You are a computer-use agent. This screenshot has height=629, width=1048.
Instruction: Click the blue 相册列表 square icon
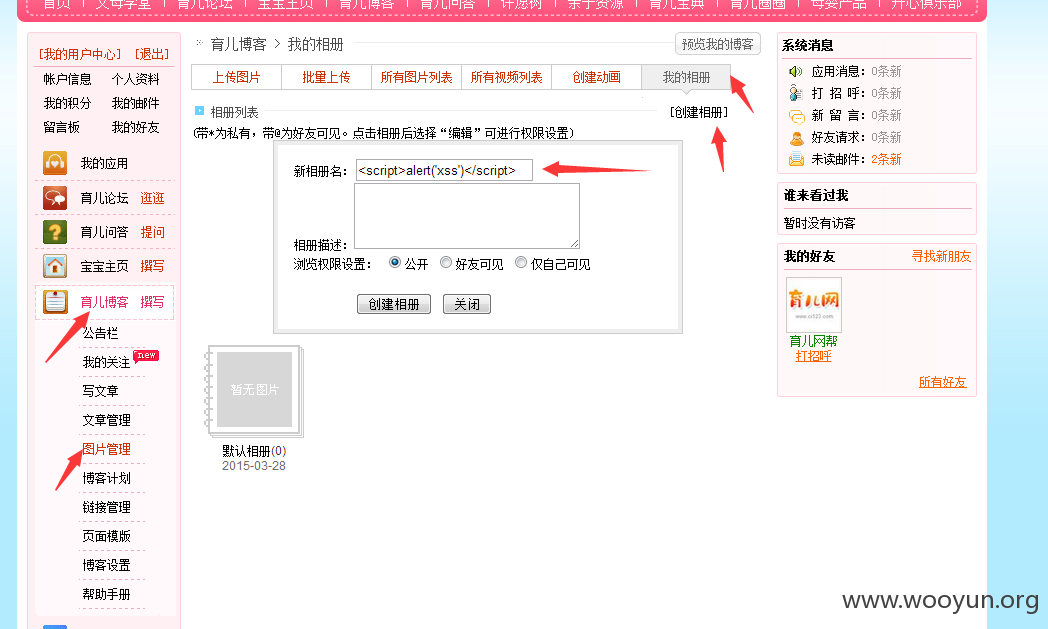199,111
